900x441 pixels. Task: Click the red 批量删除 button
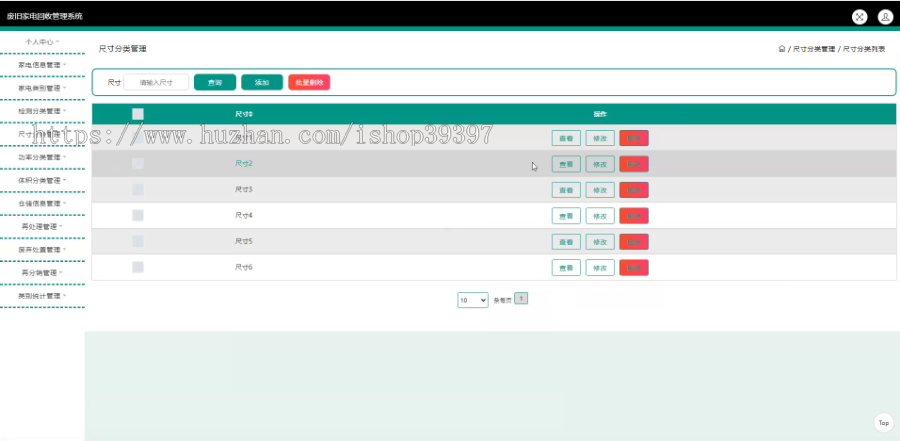309,82
